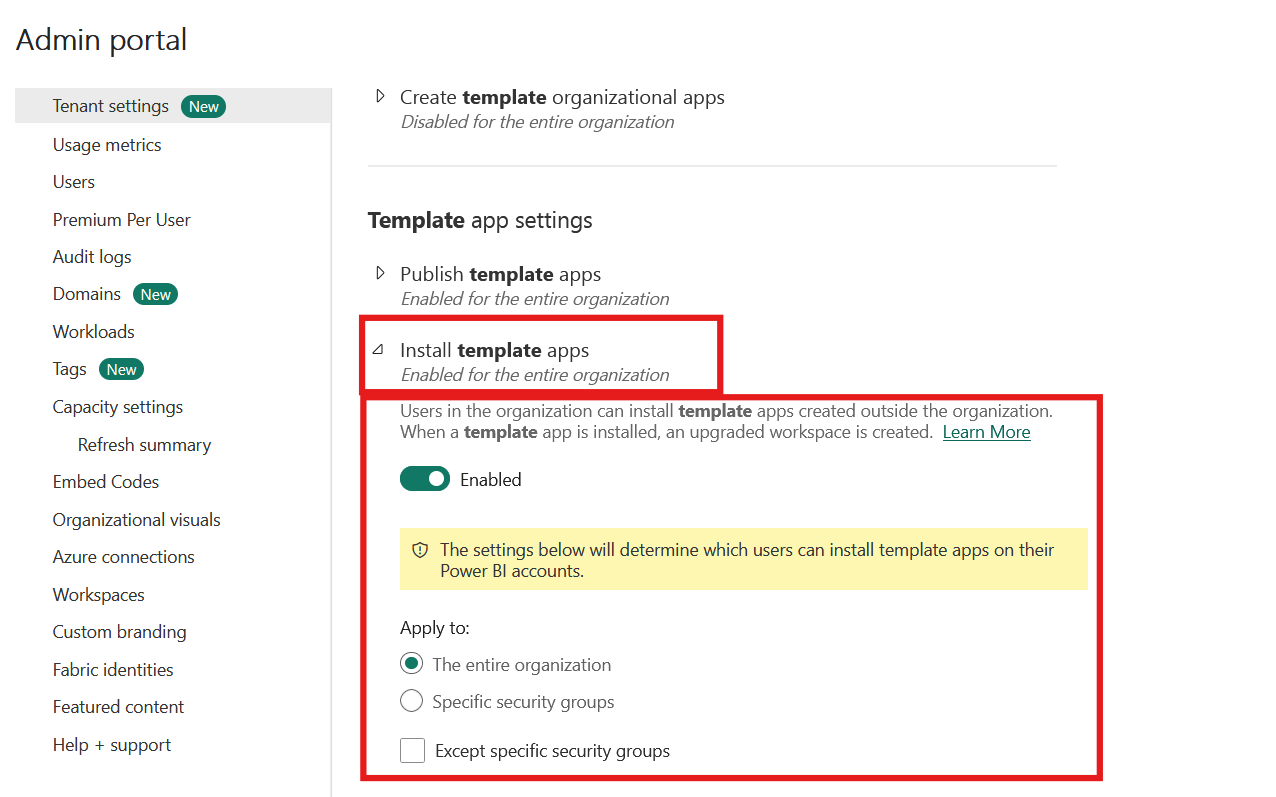Expand the Publish template apps setting

pos(380,274)
